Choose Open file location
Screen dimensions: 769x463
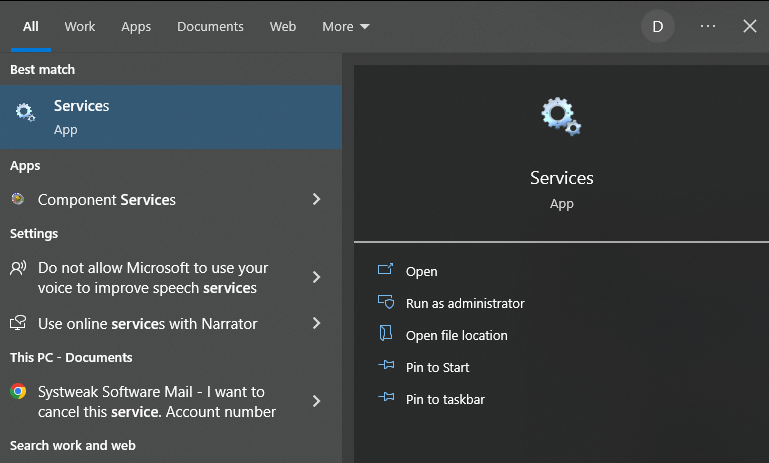point(457,335)
